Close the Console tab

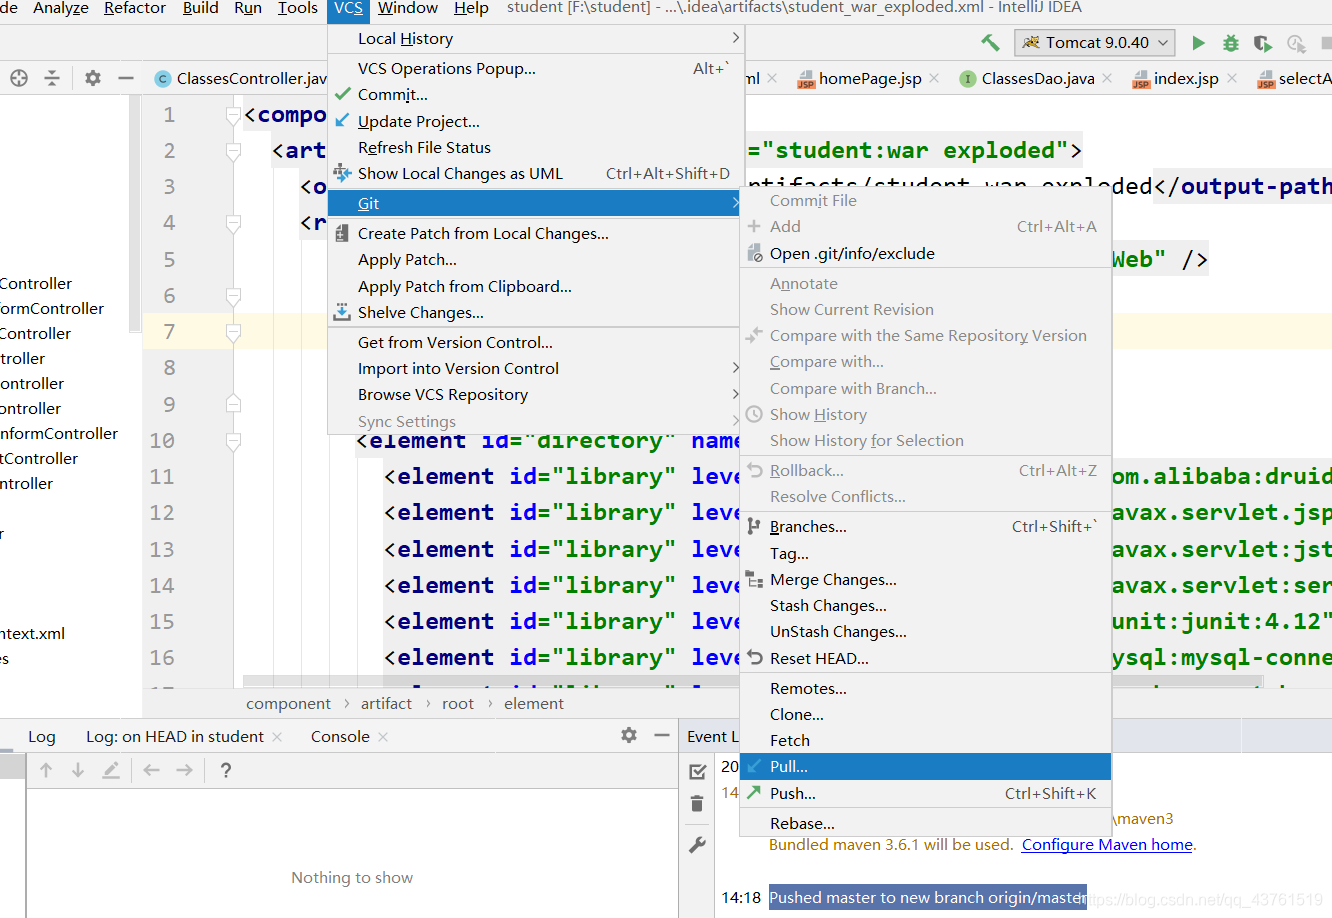(383, 737)
